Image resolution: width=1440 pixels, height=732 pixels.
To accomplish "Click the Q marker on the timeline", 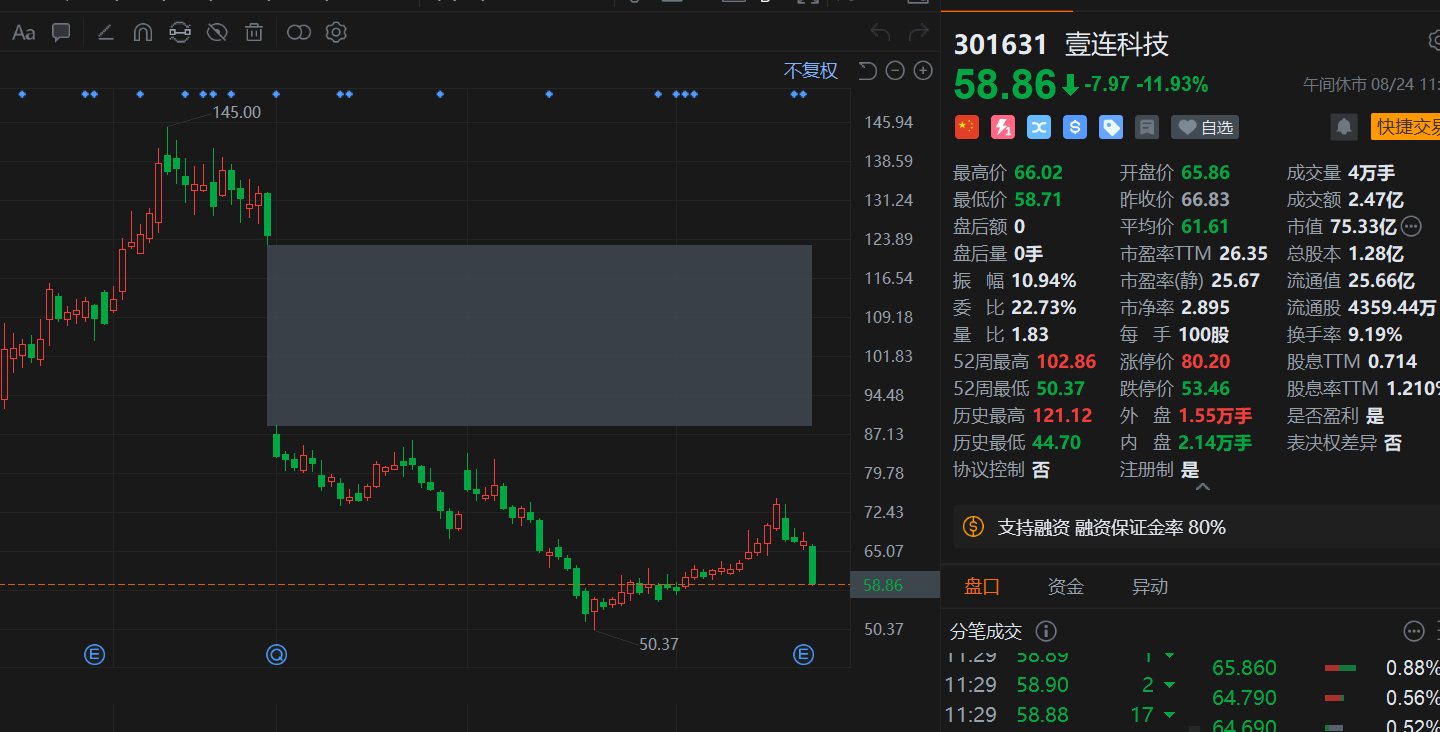I will tap(276, 655).
